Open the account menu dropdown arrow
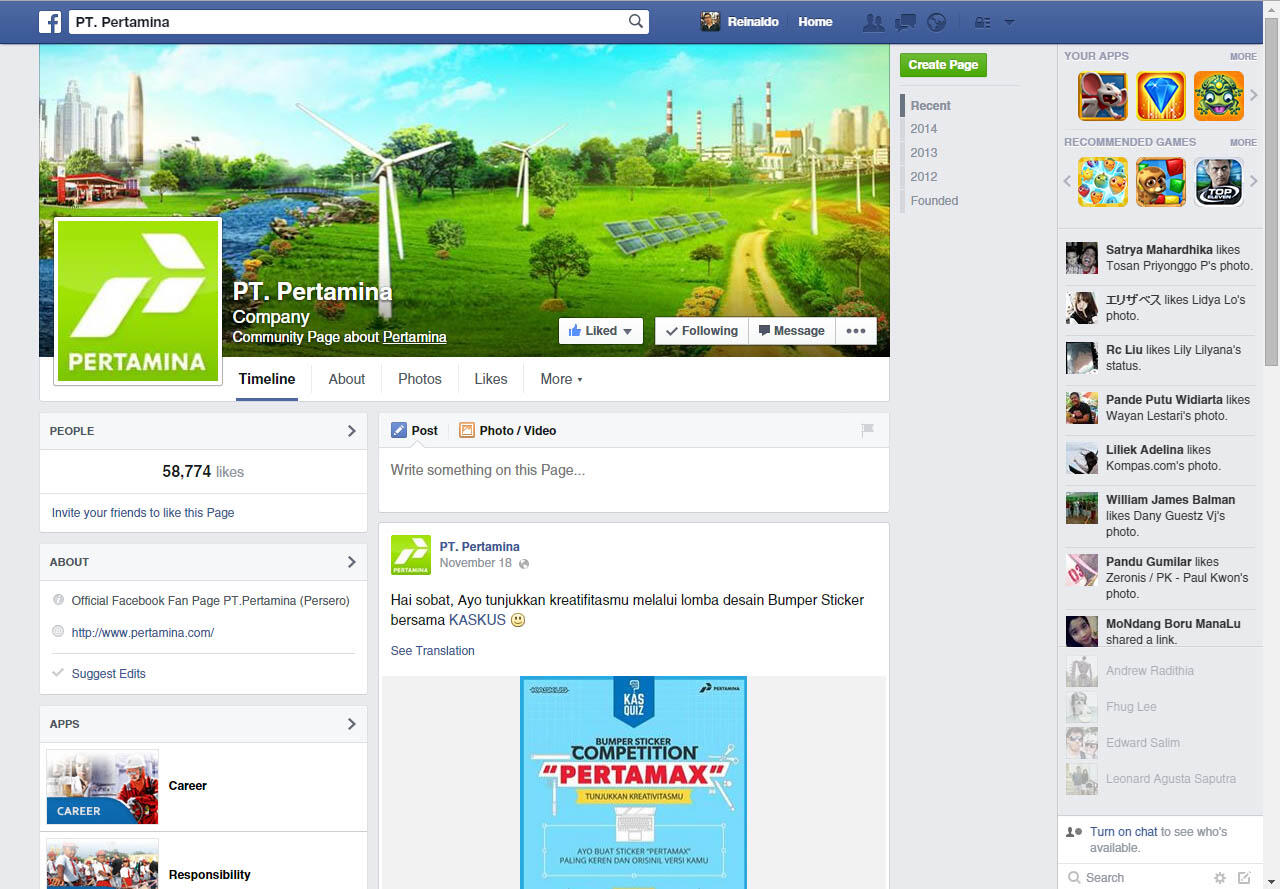Image resolution: width=1280 pixels, height=889 pixels. click(1009, 22)
